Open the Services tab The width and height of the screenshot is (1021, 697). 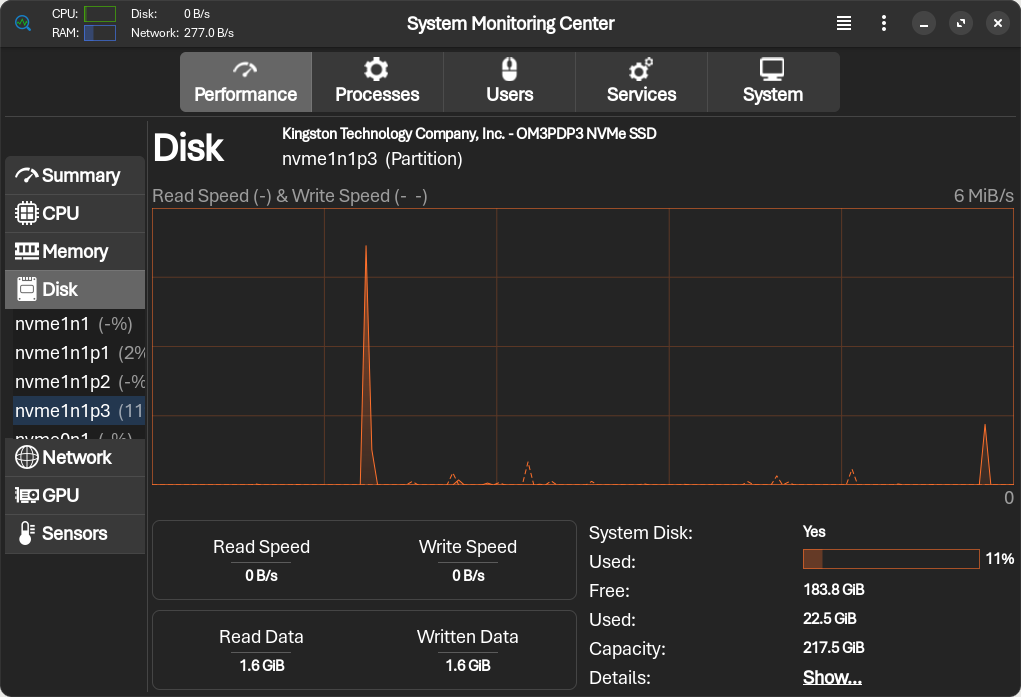641,82
